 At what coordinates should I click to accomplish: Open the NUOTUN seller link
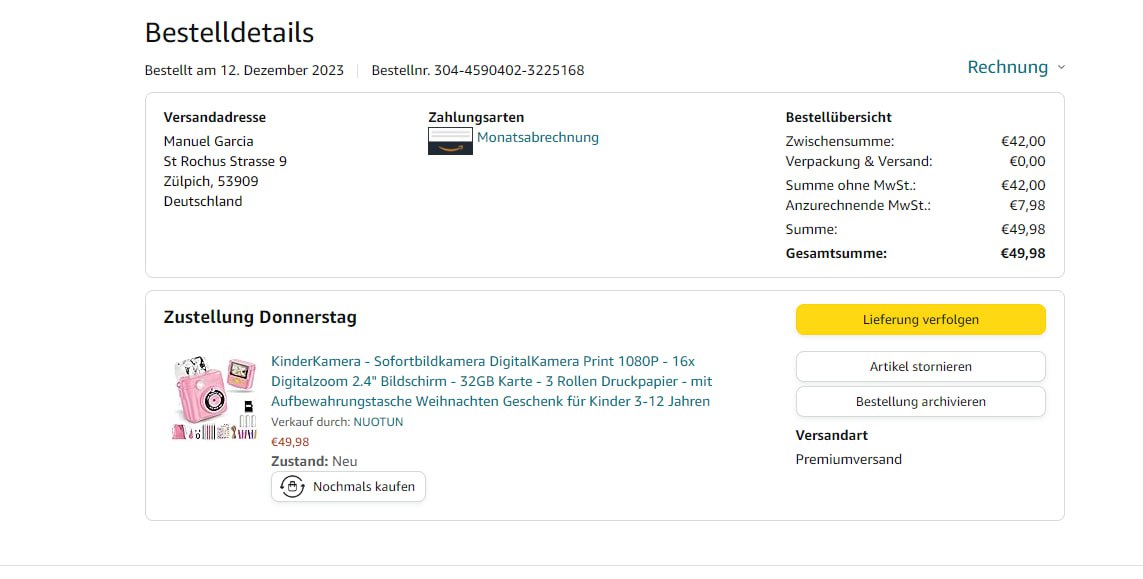(378, 422)
